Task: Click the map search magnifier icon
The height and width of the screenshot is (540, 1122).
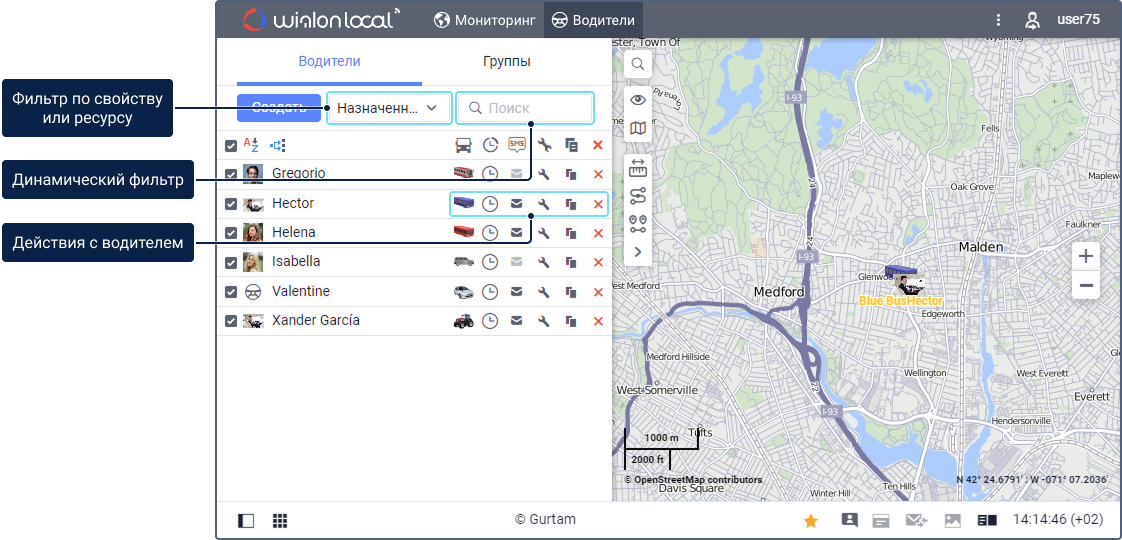Action: 637,64
